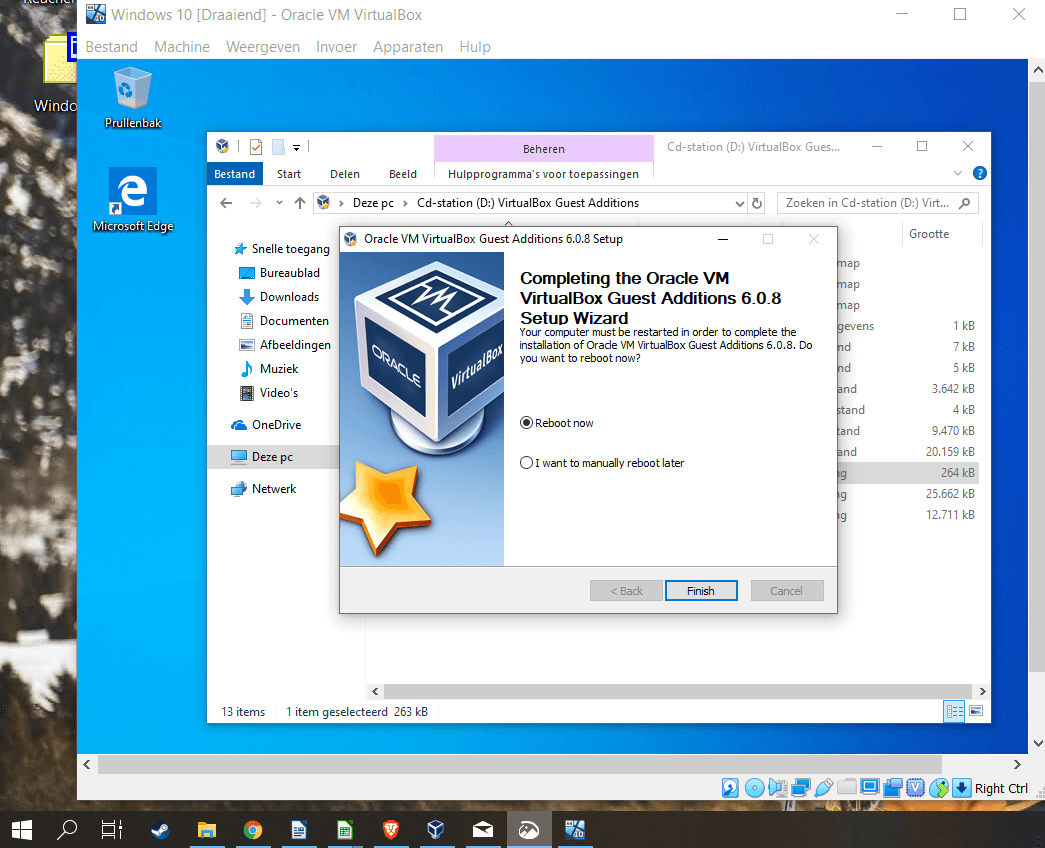This screenshot has width=1045, height=848.
Task: Click the Brave browser taskbar icon
Action: (x=389, y=829)
